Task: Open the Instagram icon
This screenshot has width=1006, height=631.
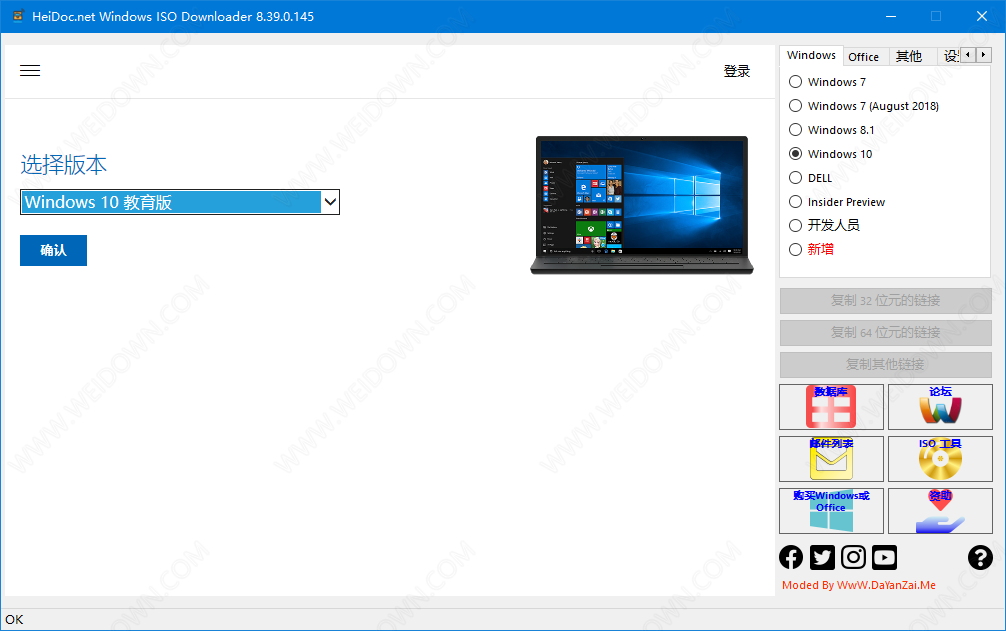Action: click(853, 557)
